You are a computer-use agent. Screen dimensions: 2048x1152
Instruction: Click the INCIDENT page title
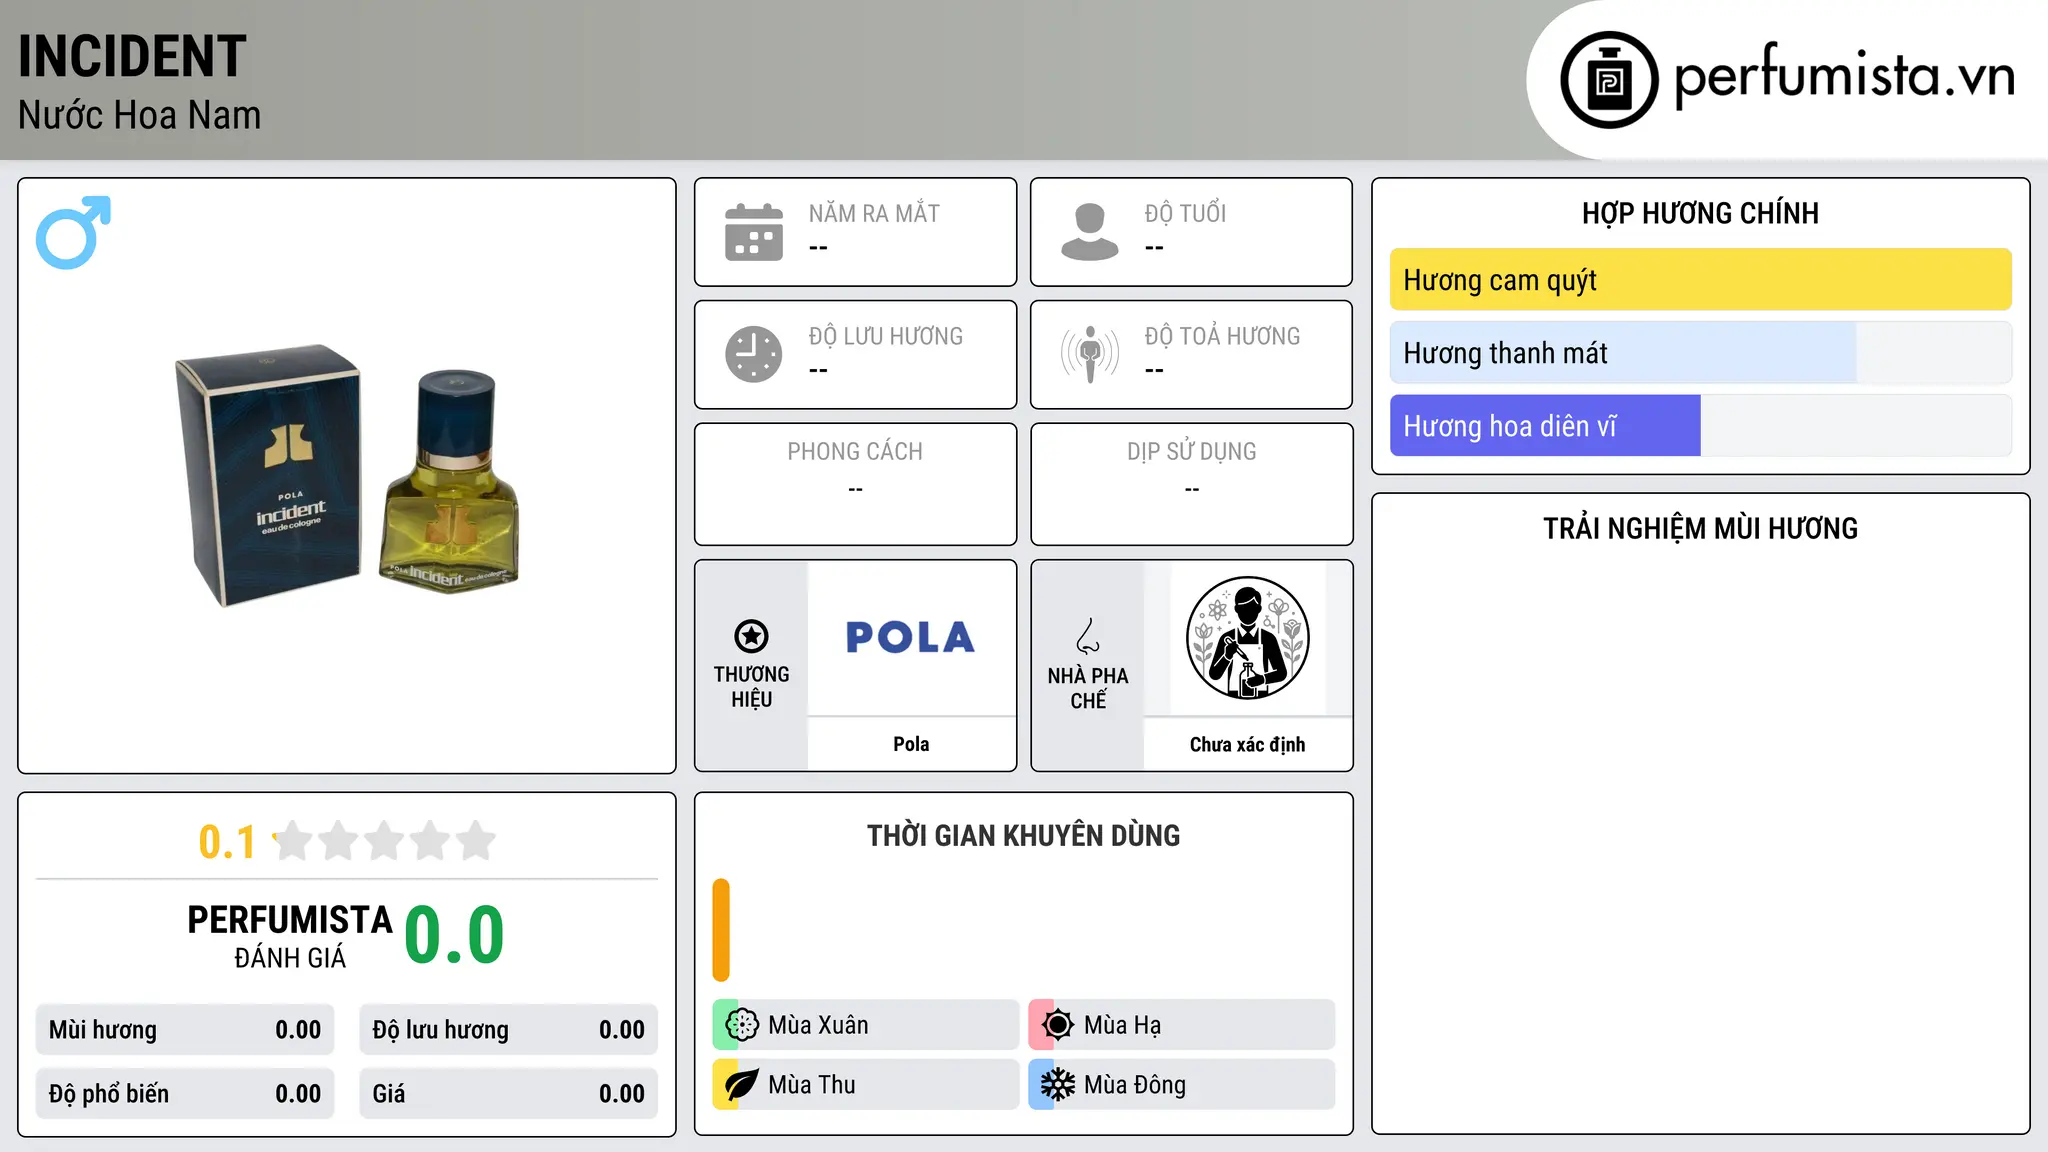(132, 56)
